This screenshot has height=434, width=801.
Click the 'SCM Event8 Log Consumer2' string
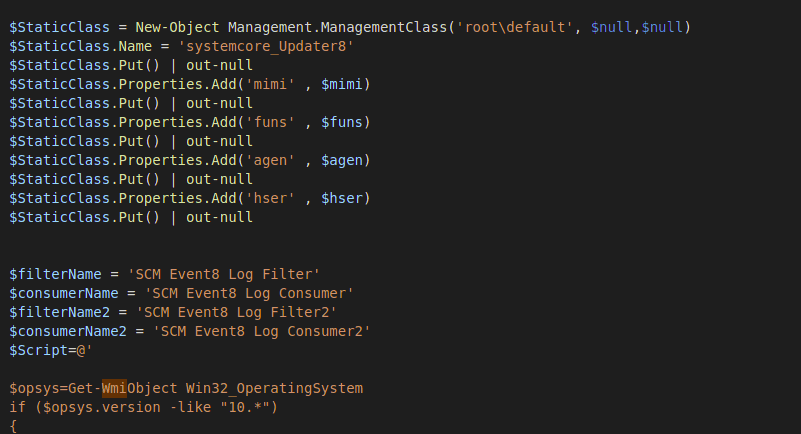pyautogui.click(x=261, y=331)
